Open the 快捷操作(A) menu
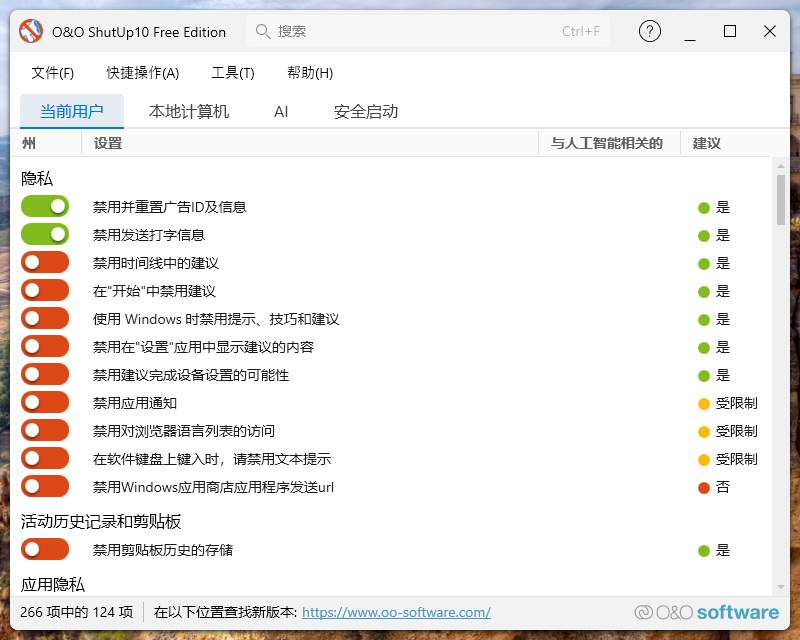 click(143, 73)
